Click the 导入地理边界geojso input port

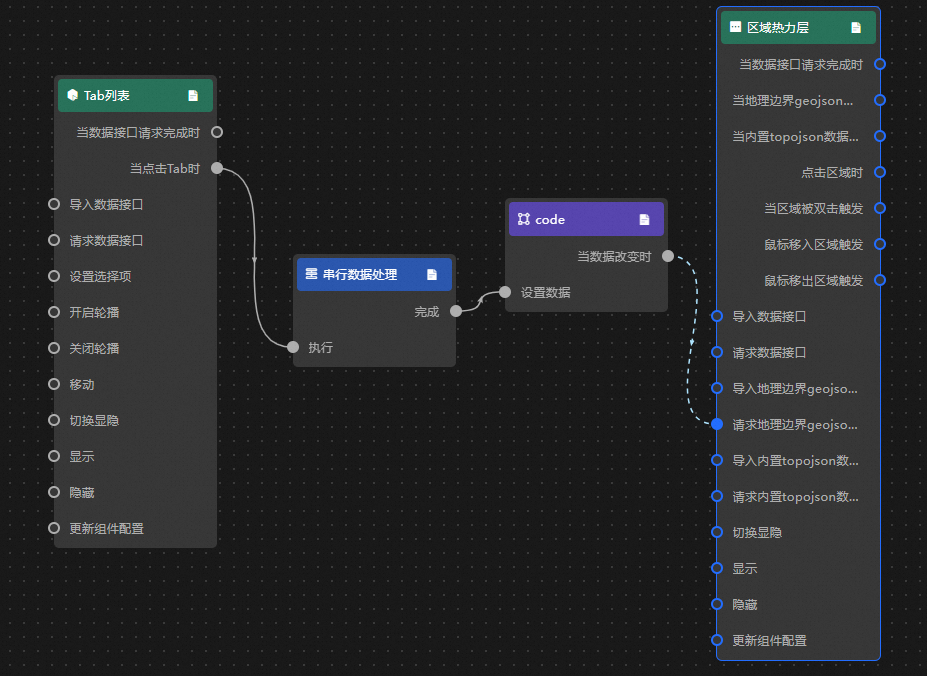pyautogui.click(x=717, y=388)
